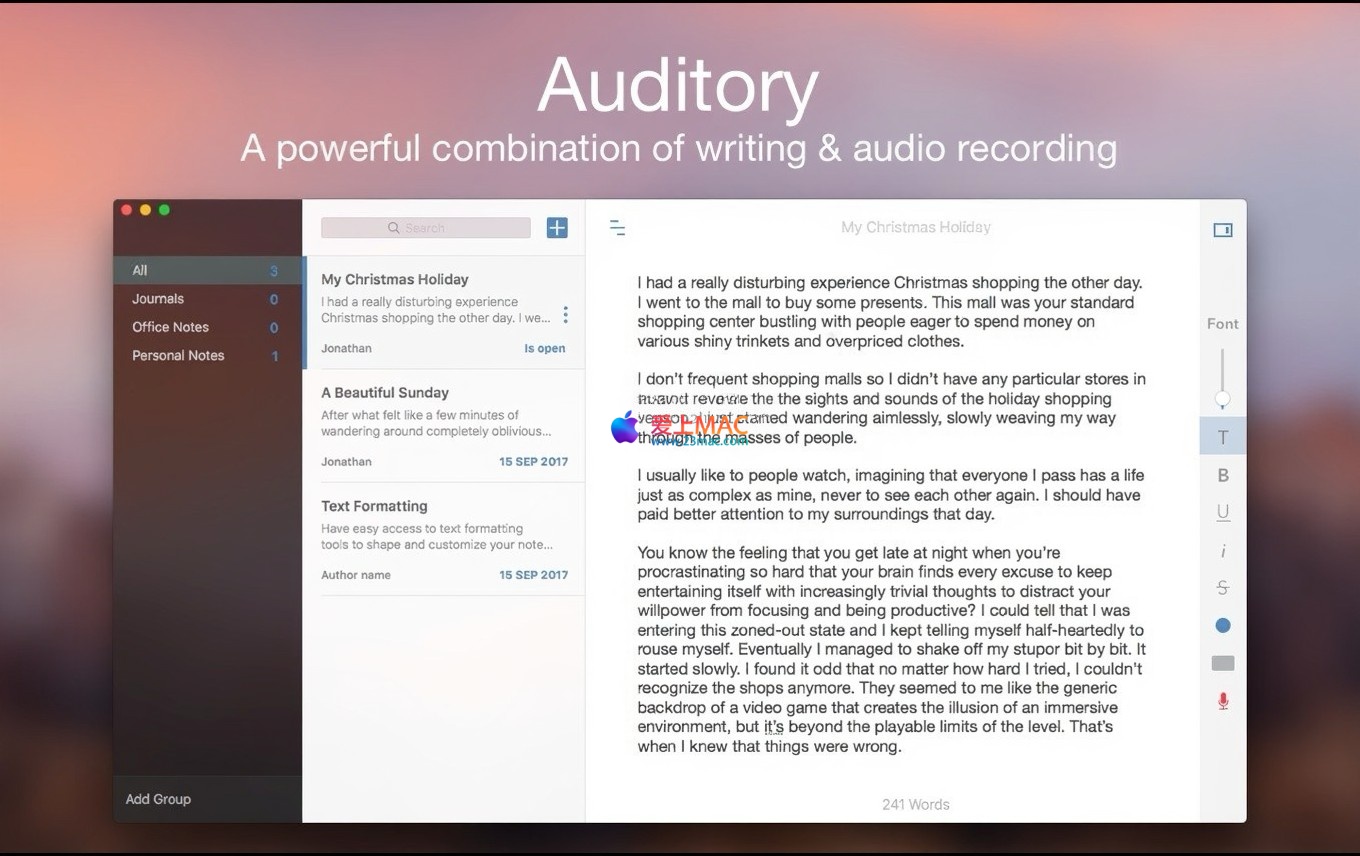
Task: Select the T text style icon
Action: tap(1222, 437)
